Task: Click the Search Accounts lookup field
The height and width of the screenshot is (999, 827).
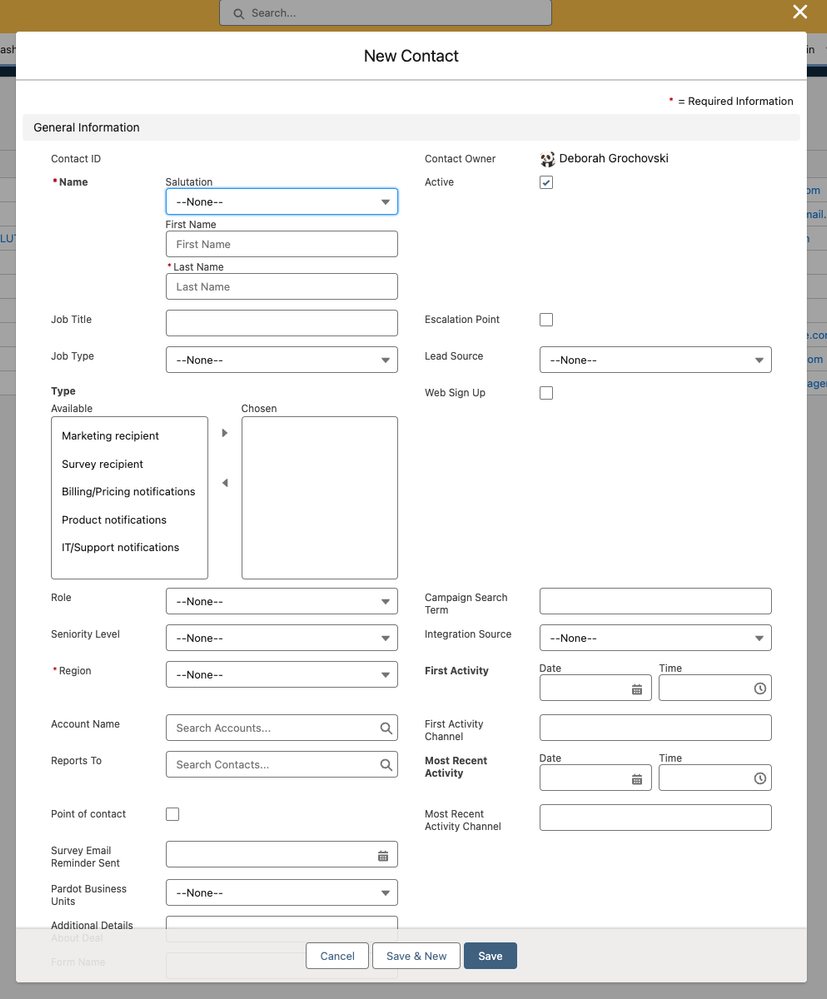Action: coord(282,728)
